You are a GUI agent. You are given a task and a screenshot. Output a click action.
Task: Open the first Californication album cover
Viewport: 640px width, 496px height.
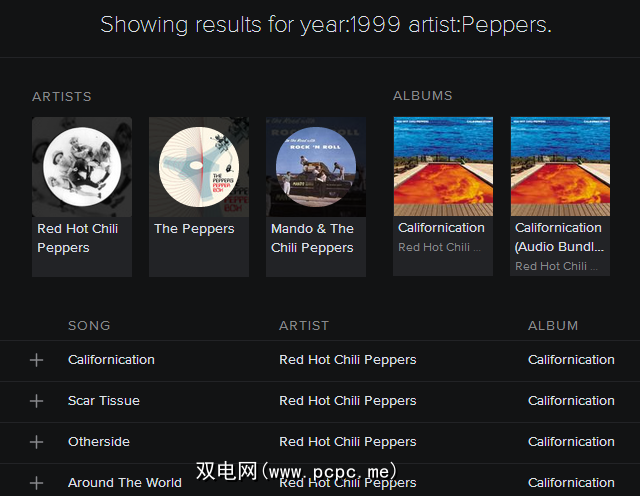coord(443,167)
